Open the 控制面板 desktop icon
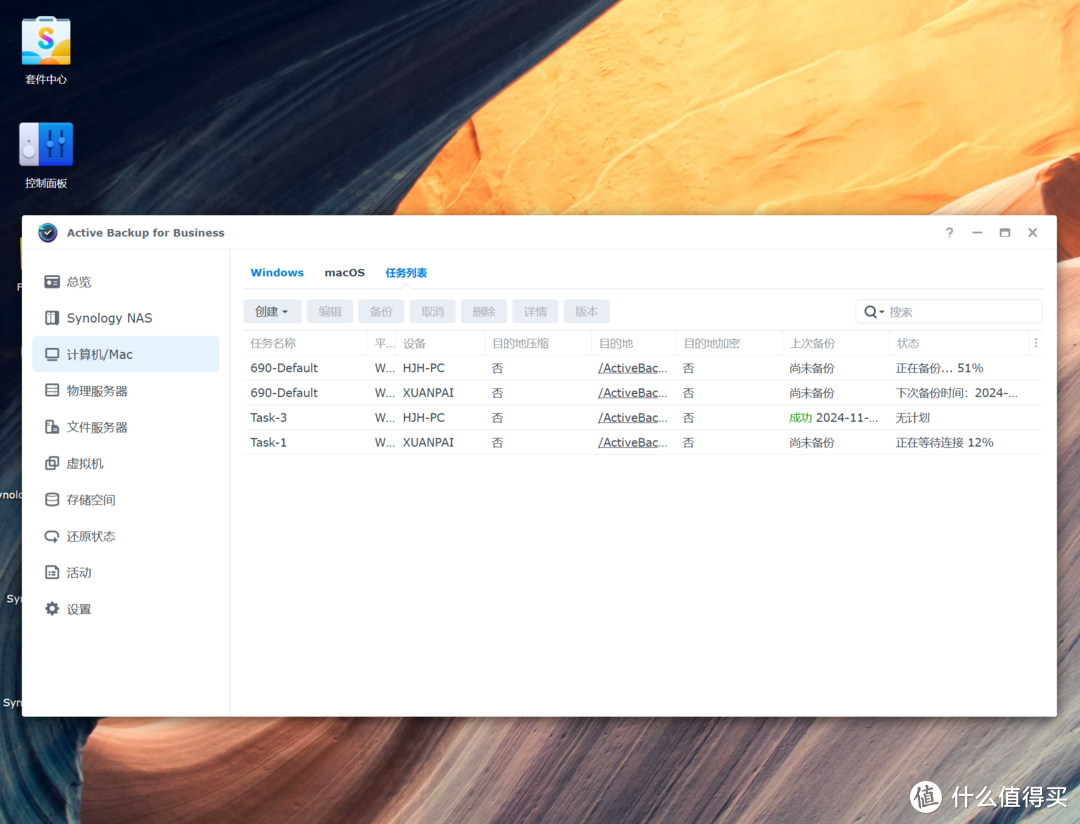The width and height of the screenshot is (1080, 824). coord(46,146)
